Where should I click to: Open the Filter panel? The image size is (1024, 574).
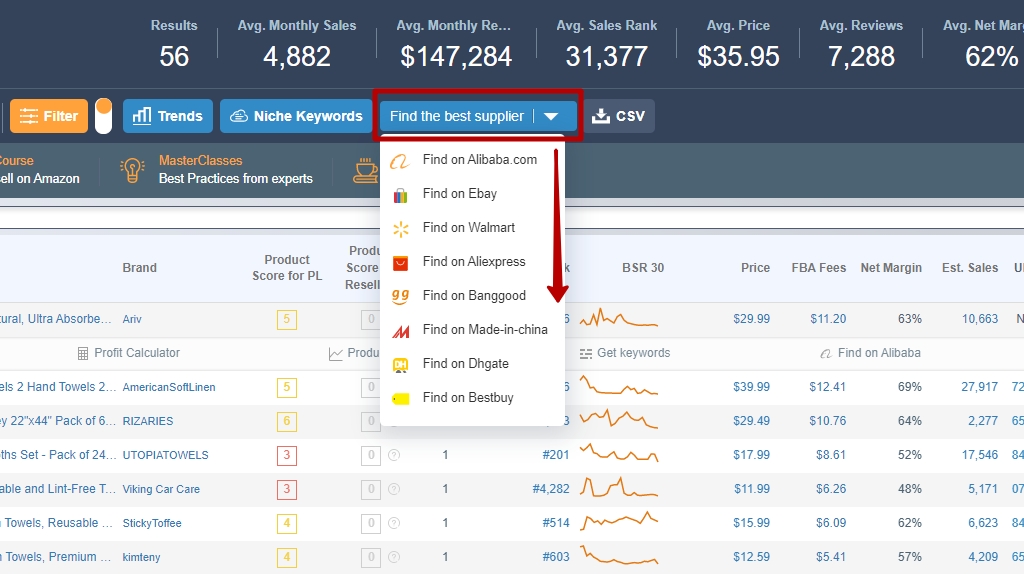(49, 116)
